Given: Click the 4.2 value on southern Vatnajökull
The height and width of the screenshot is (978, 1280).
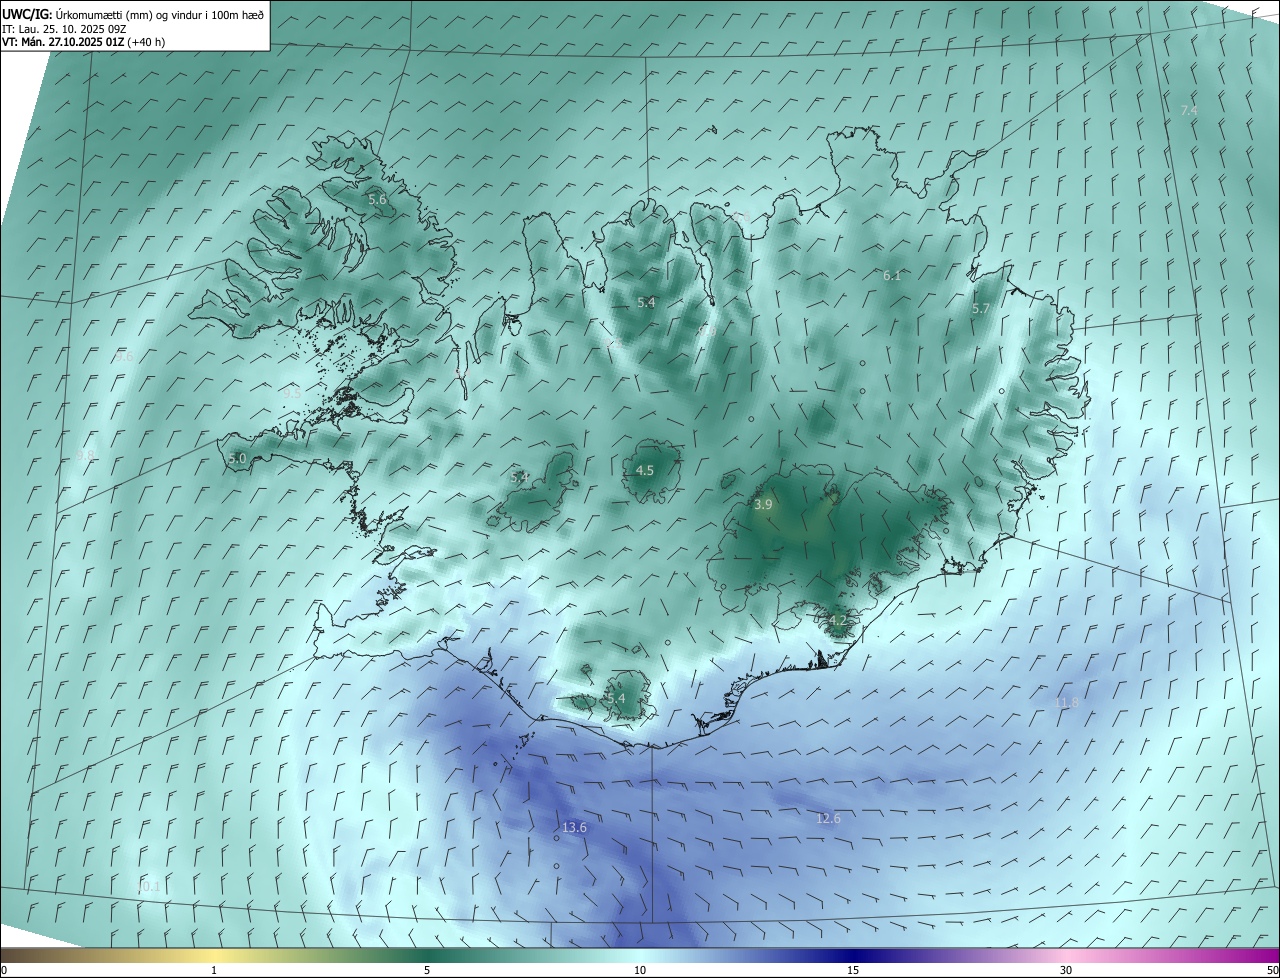Looking at the screenshot, I should tap(837, 620).
